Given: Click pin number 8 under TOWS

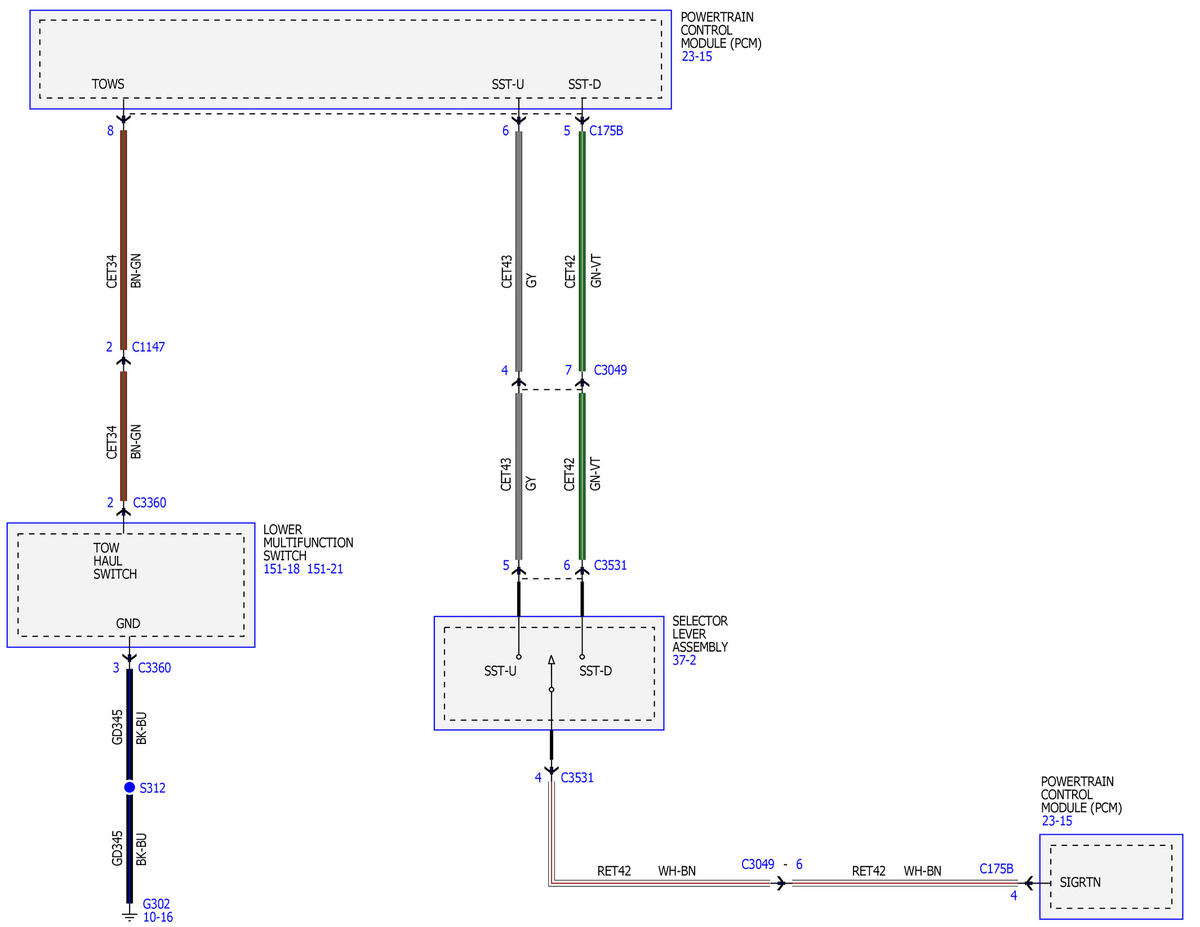Looking at the screenshot, I should (x=110, y=130).
